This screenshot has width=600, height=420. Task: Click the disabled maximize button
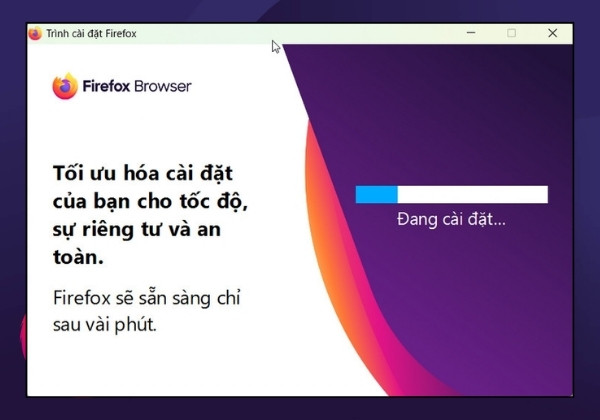[x=511, y=33]
